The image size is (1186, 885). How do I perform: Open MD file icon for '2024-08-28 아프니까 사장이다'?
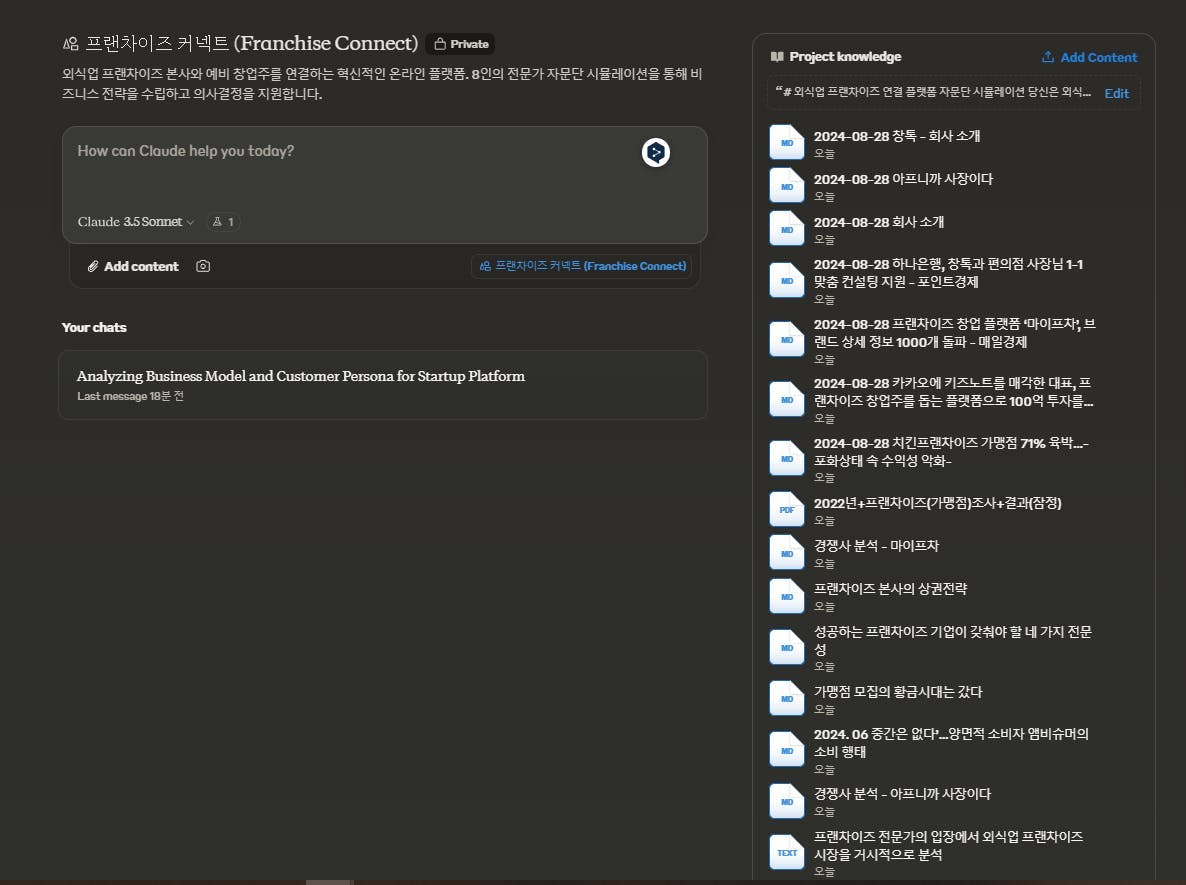click(x=787, y=186)
